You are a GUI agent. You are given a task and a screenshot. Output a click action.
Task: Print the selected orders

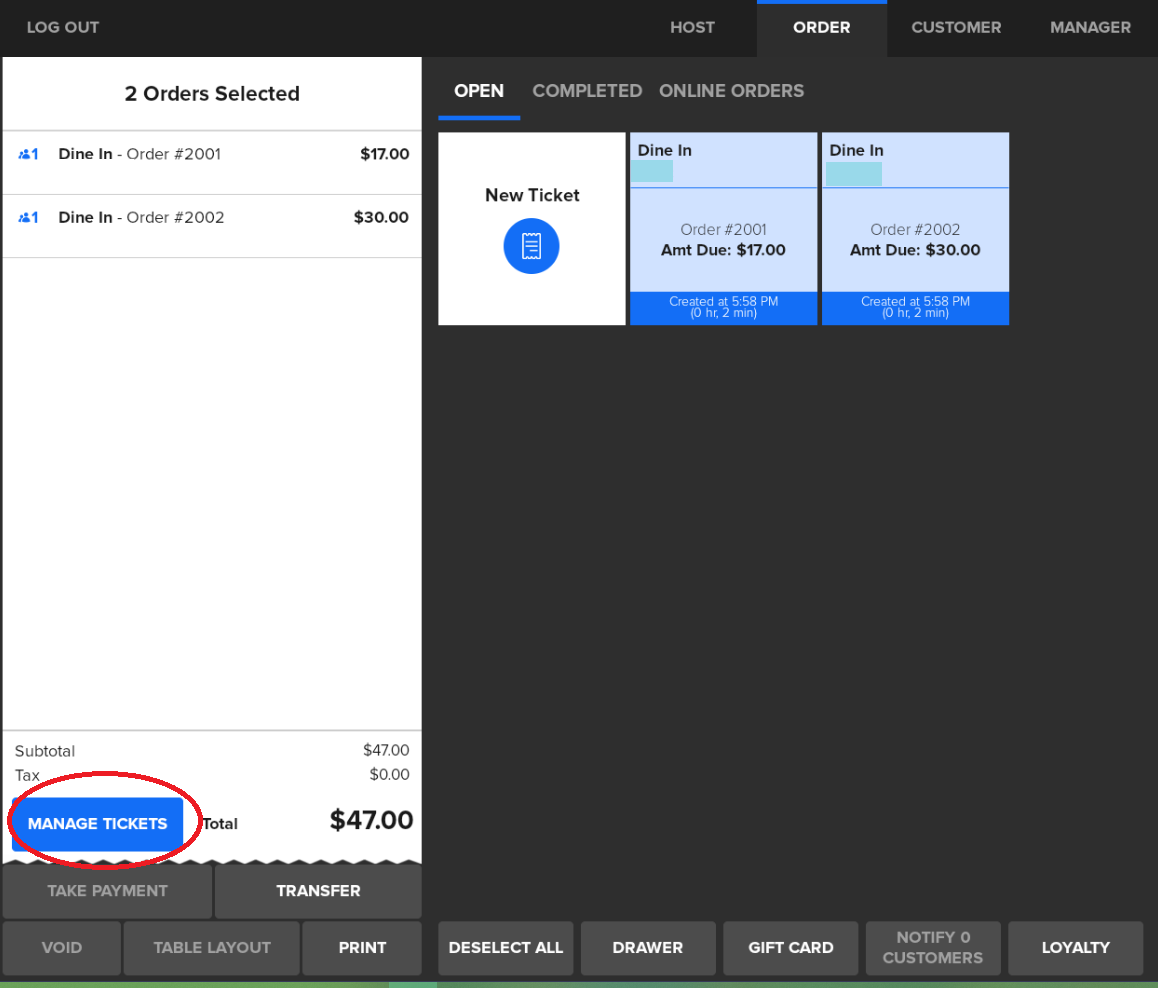362,948
